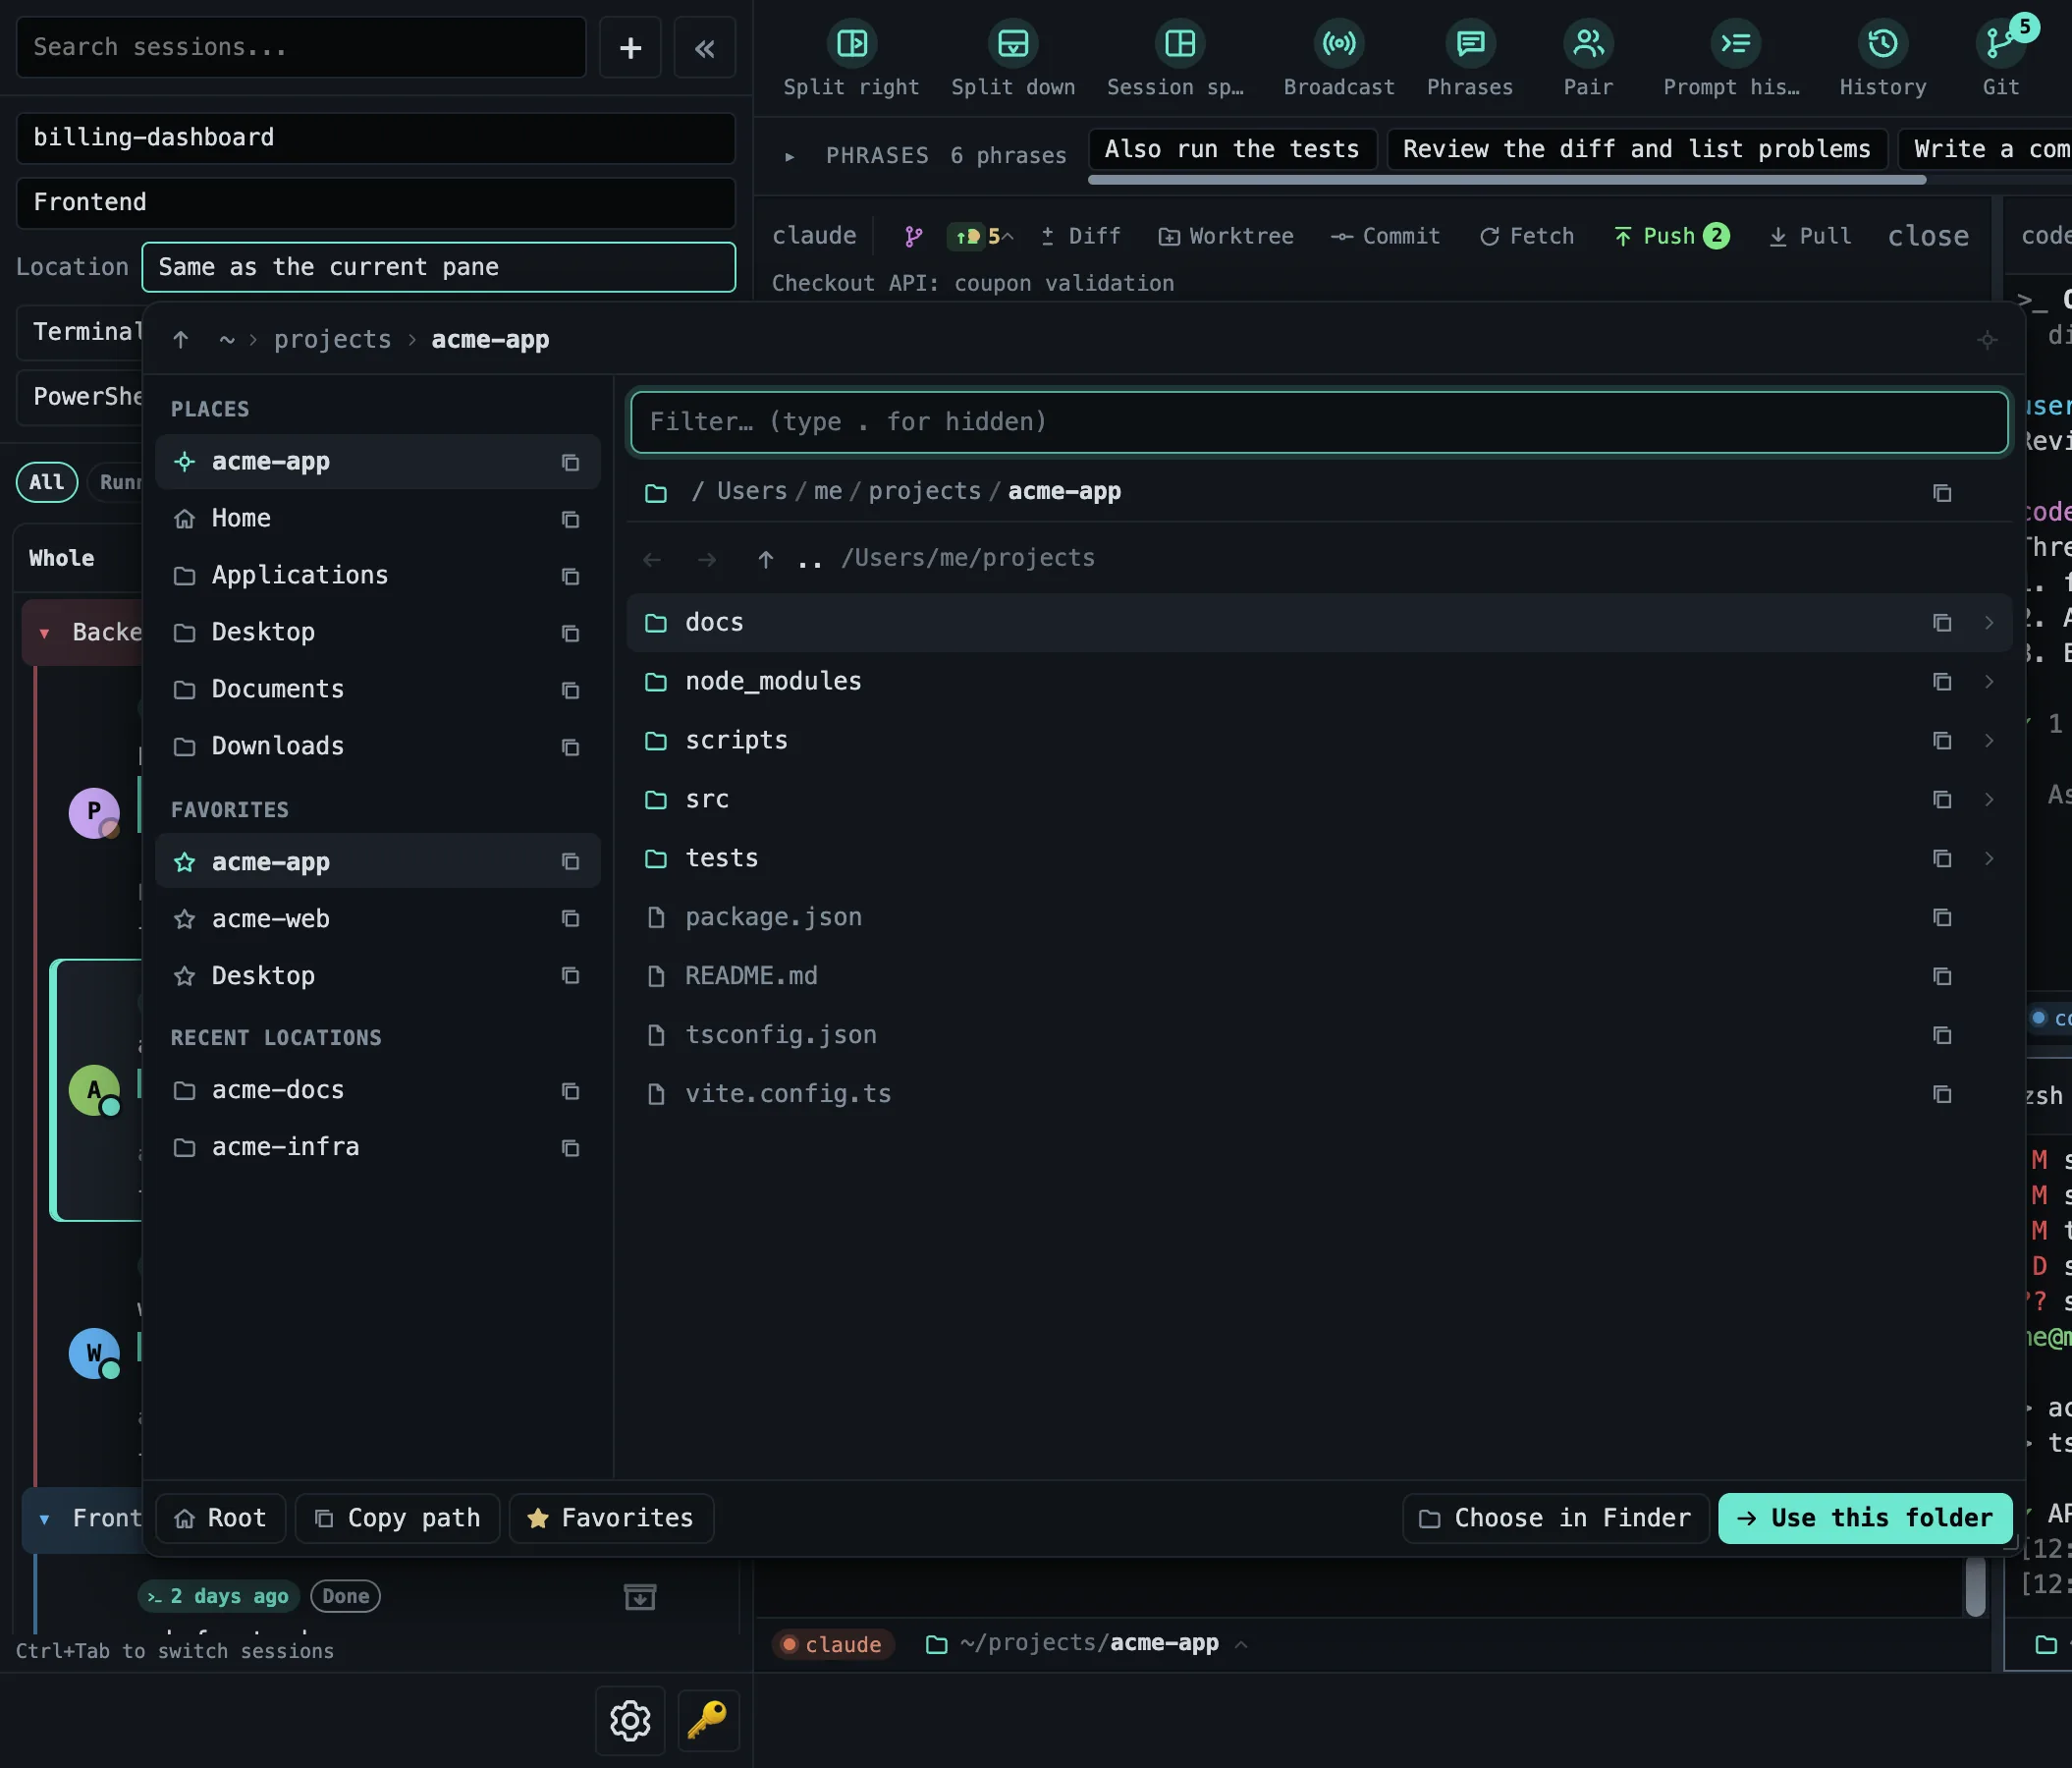The width and height of the screenshot is (2072, 1768).
Task: Collapse the Backend group triangle
Action: point(44,633)
